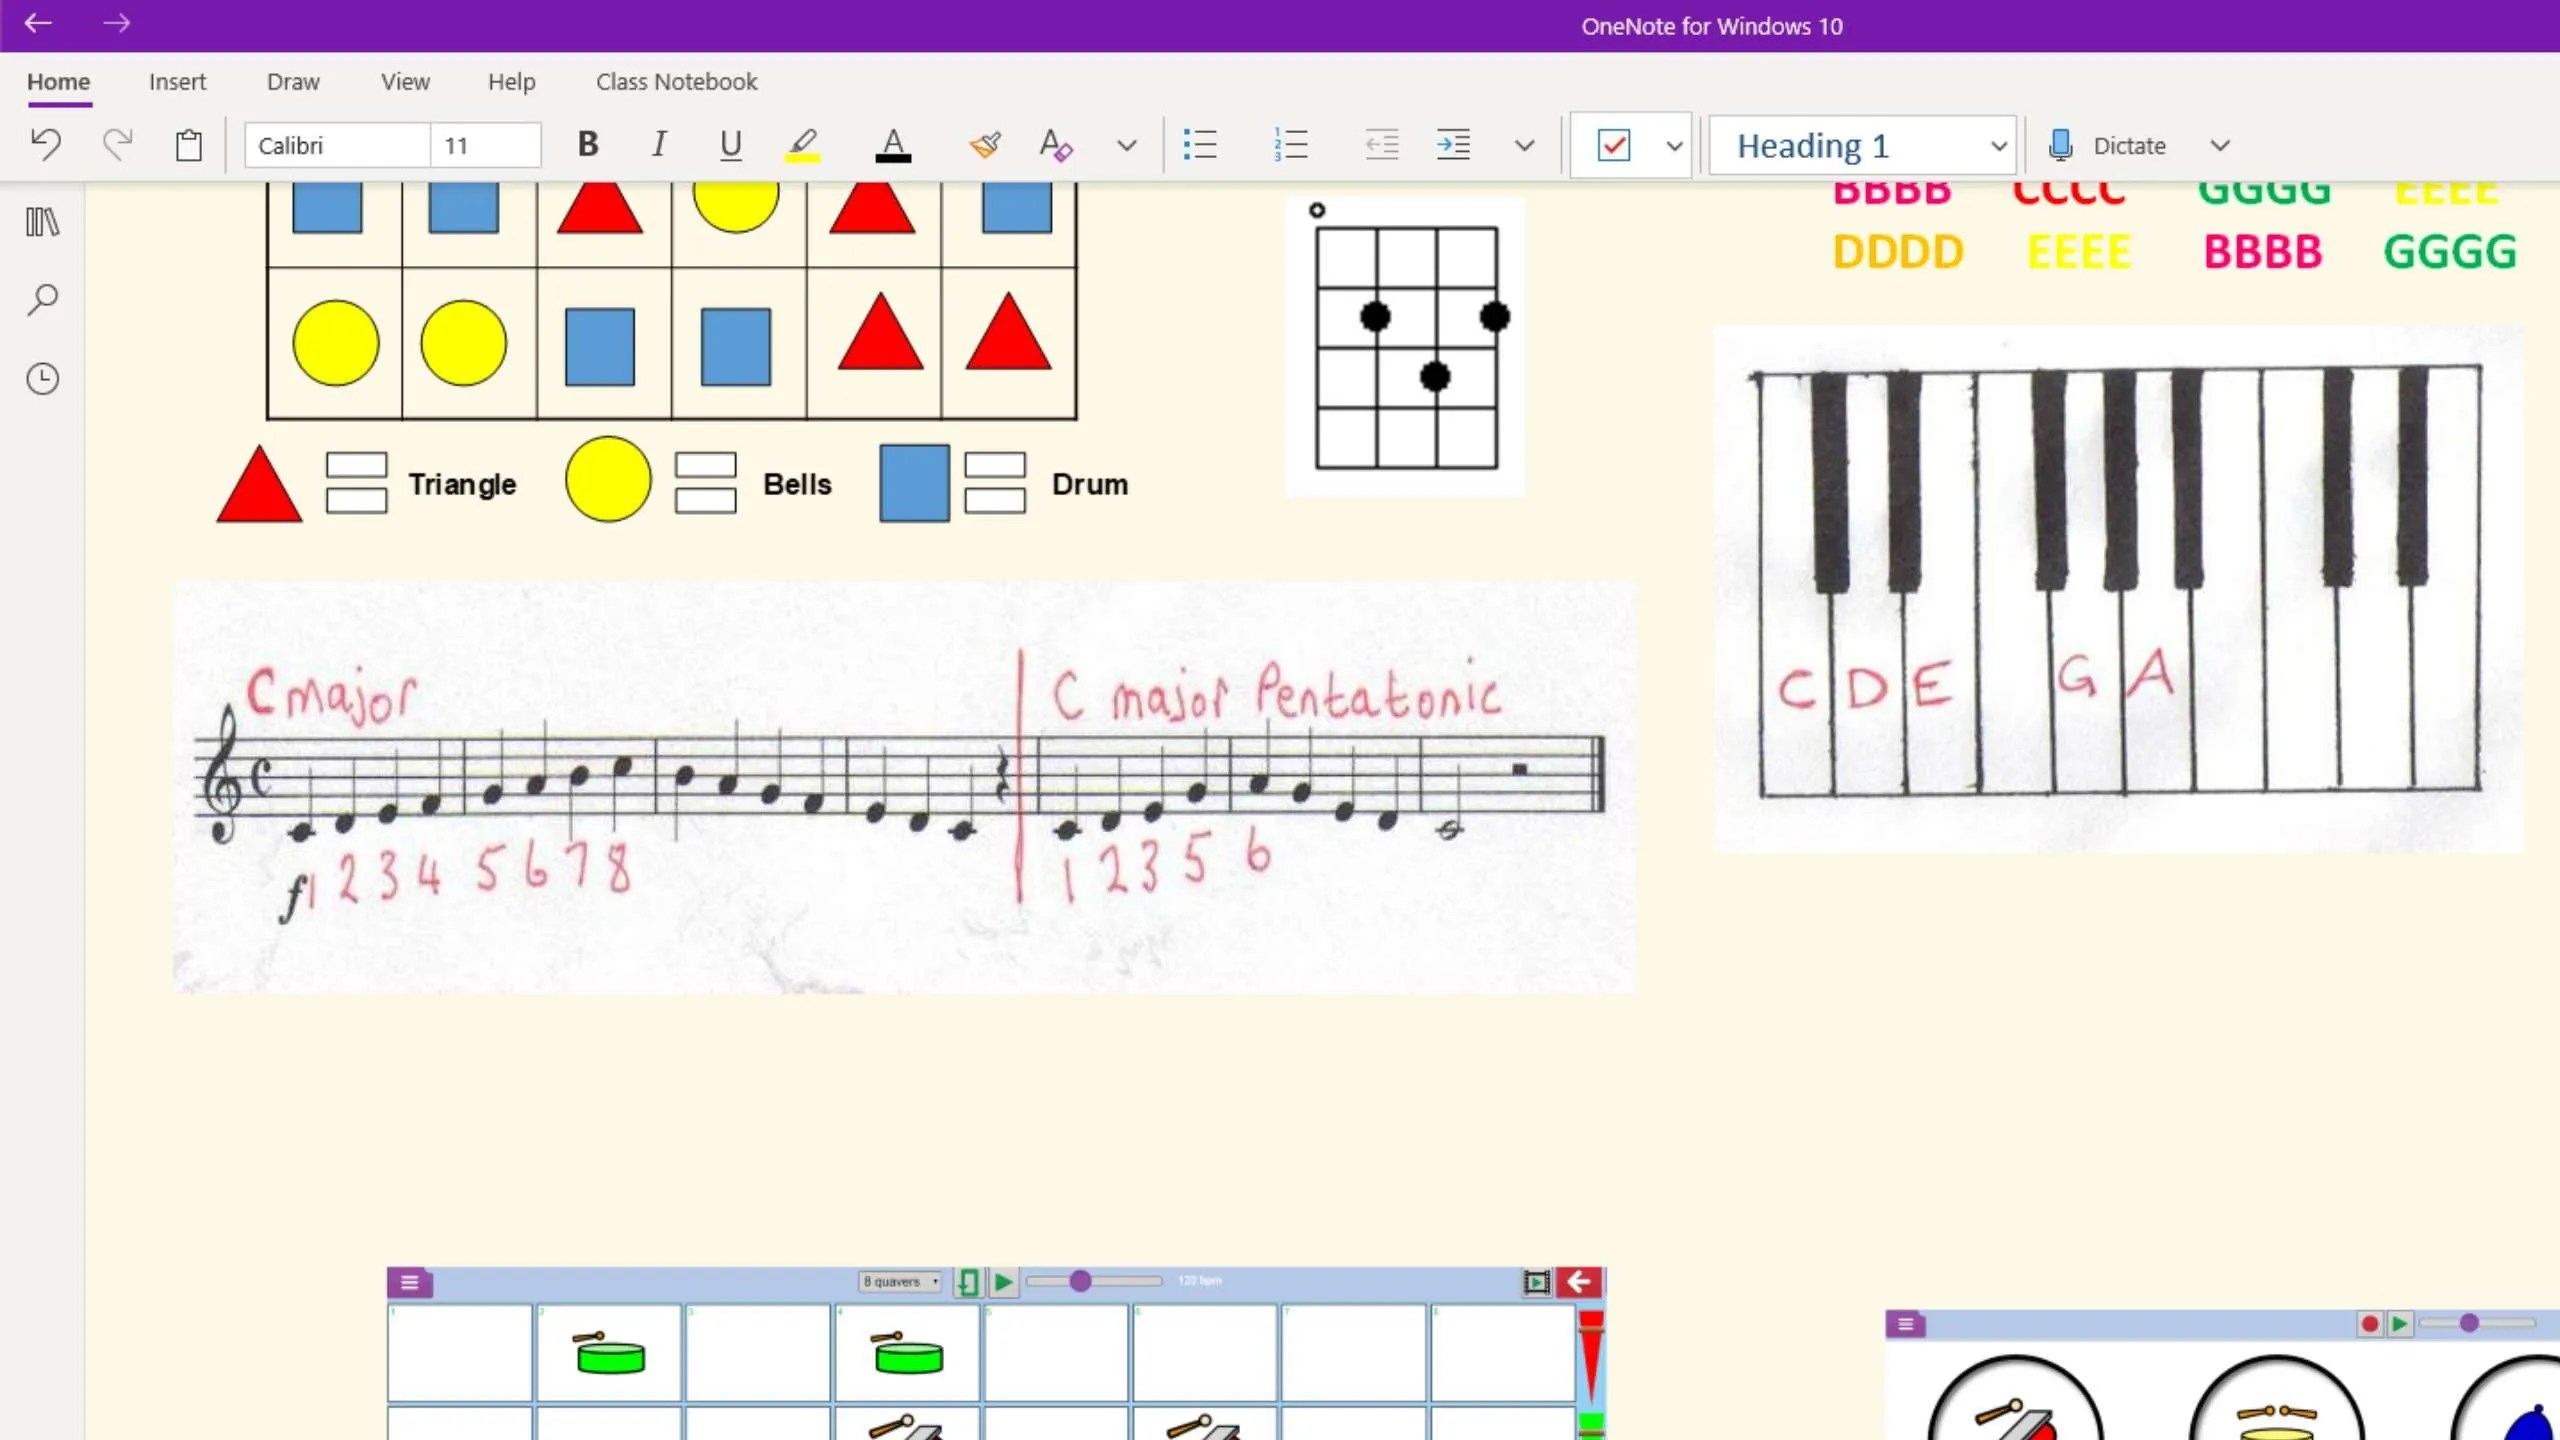Open the Heading 1 styles dropdown
2560x1440 pixels.
point(1862,146)
